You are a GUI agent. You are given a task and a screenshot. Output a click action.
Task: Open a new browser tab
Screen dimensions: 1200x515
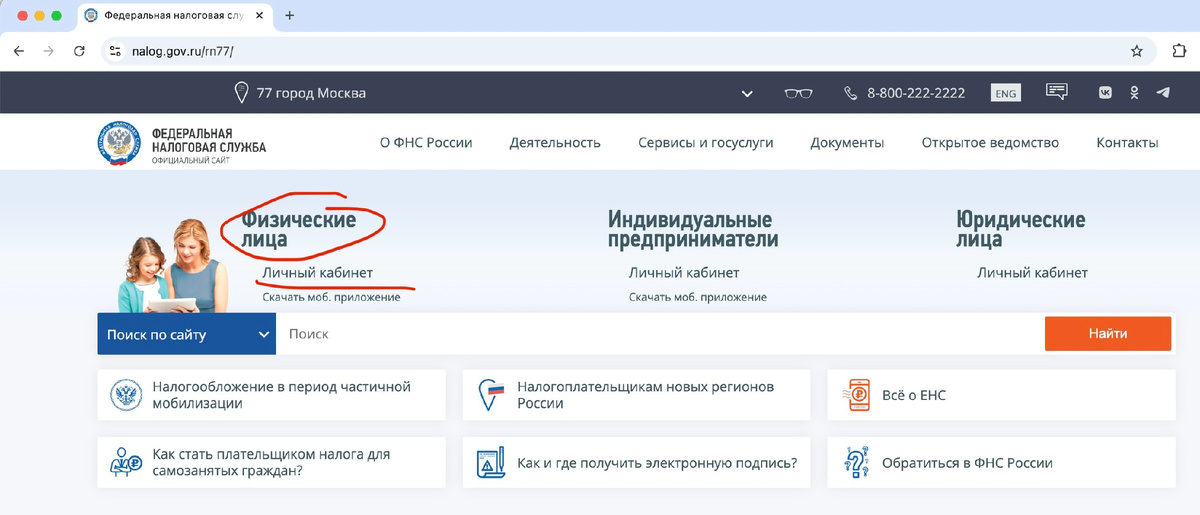coord(290,15)
